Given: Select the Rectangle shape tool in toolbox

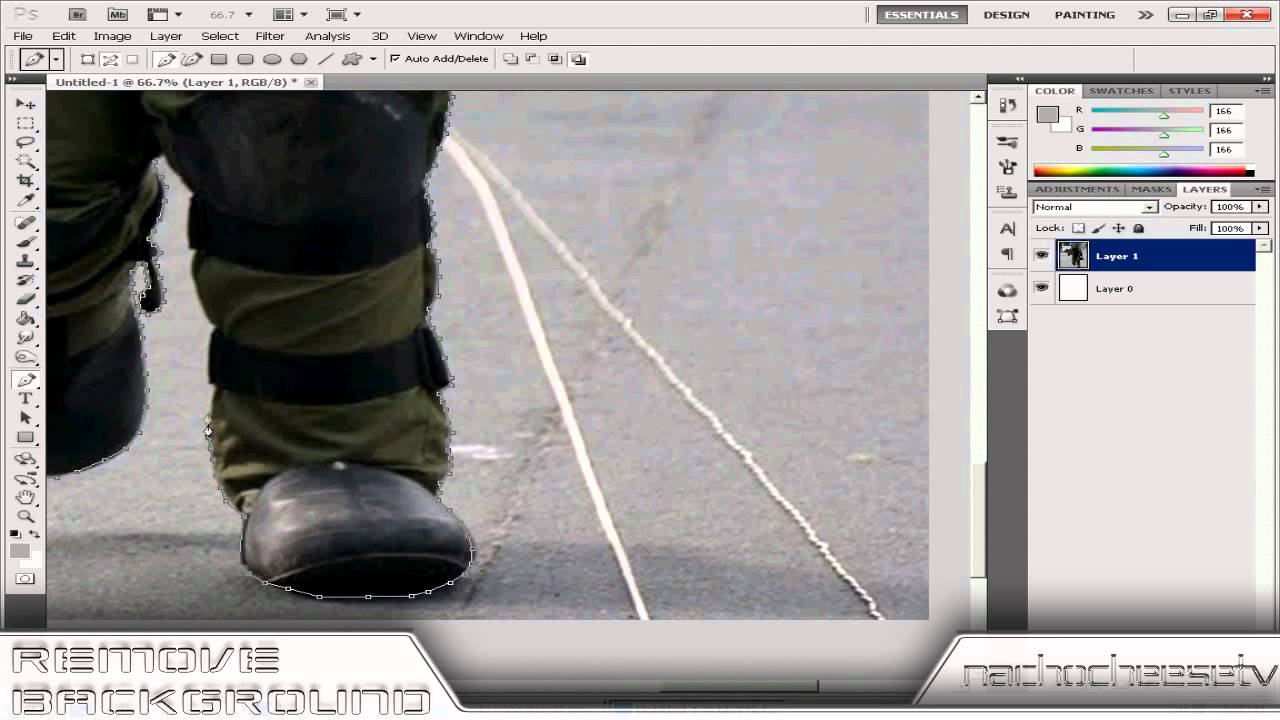Looking at the screenshot, I should [26, 437].
